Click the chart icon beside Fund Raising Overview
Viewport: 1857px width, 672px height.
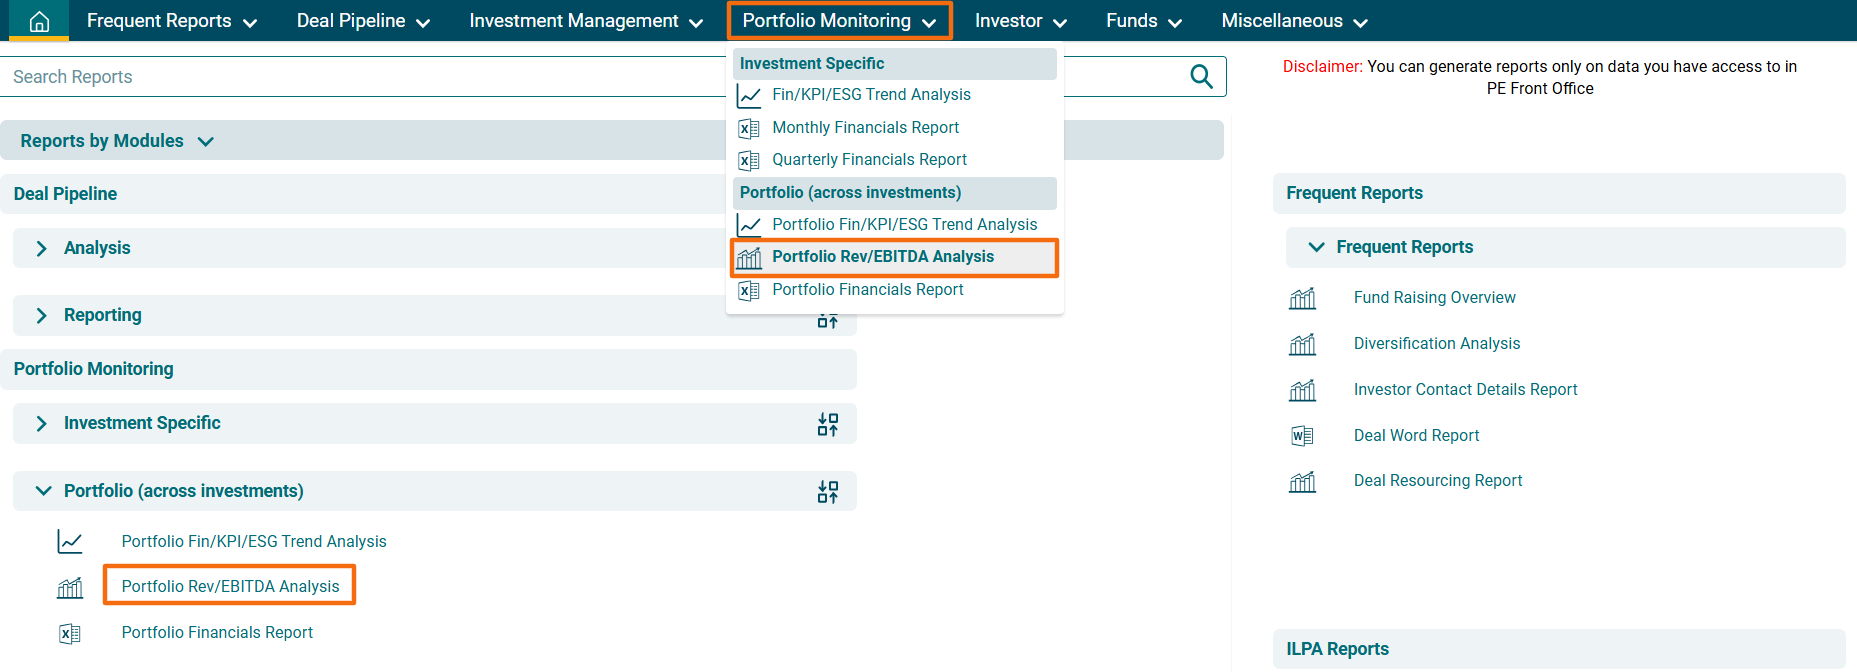1302,298
